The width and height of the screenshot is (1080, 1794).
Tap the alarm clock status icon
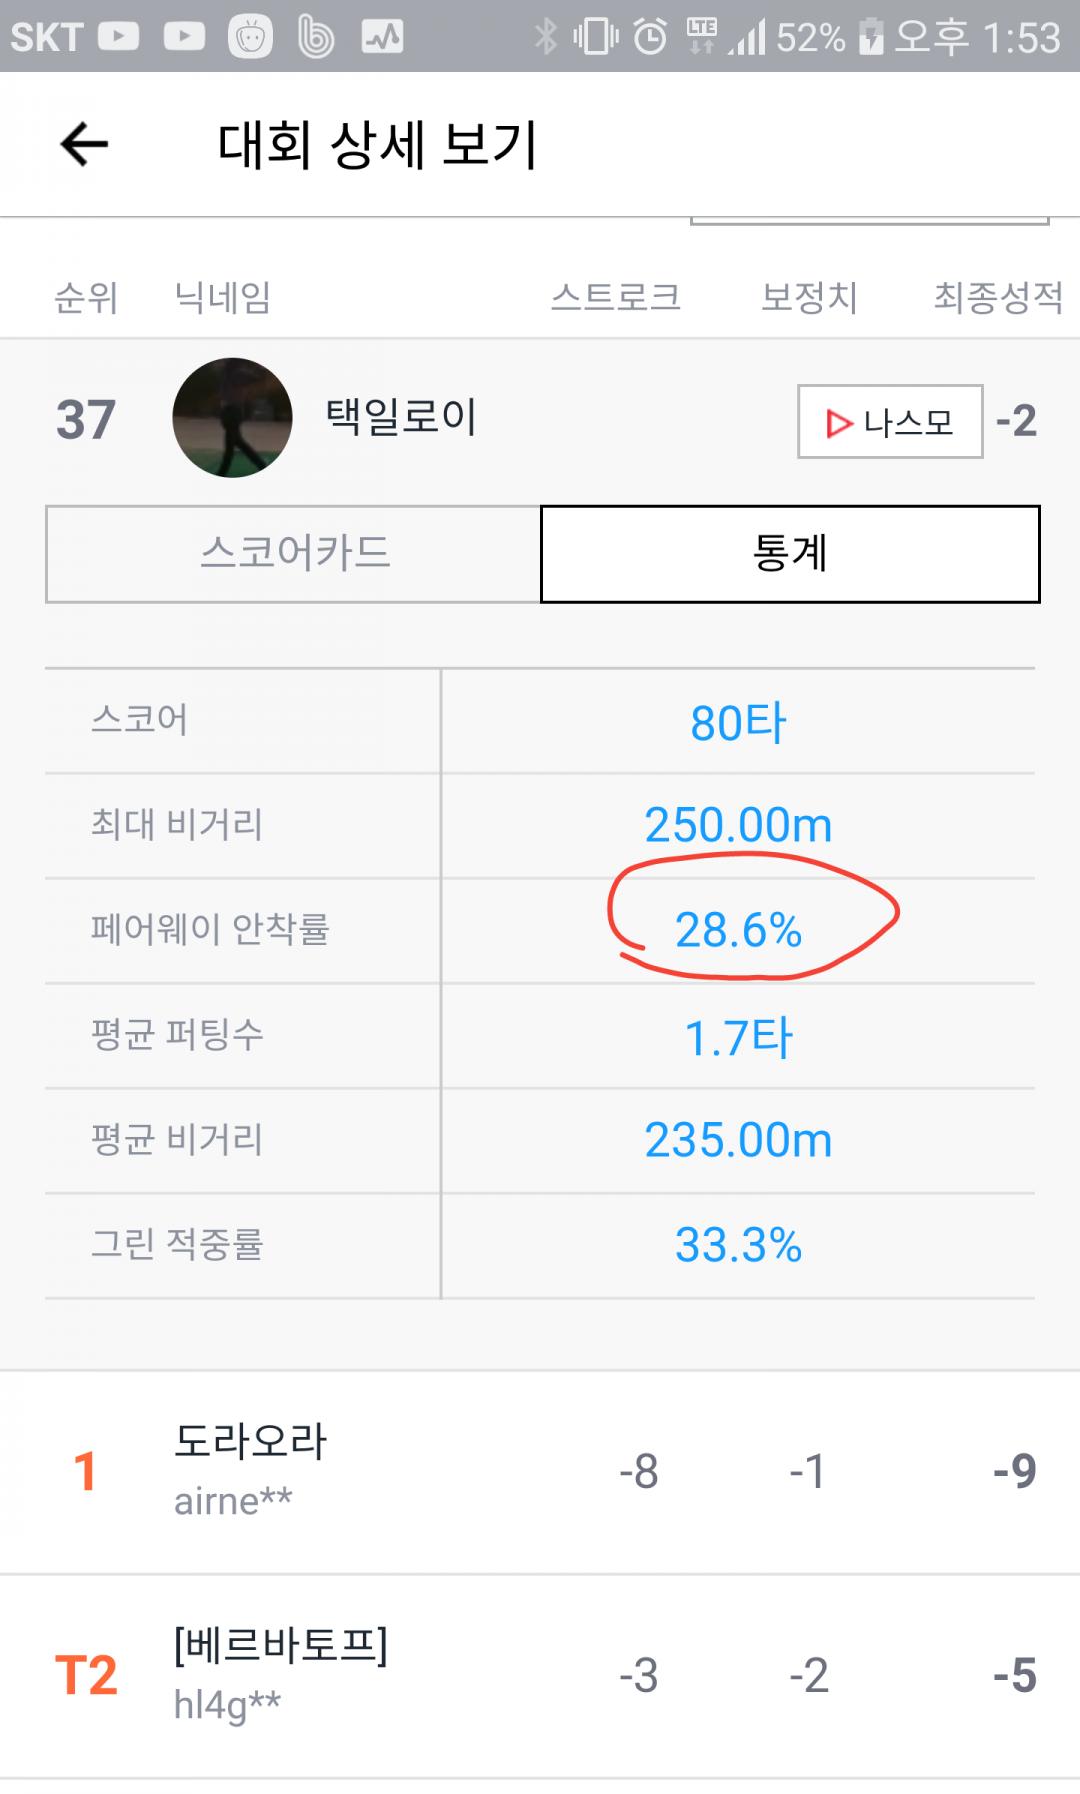pyautogui.click(x=650, y=38)
